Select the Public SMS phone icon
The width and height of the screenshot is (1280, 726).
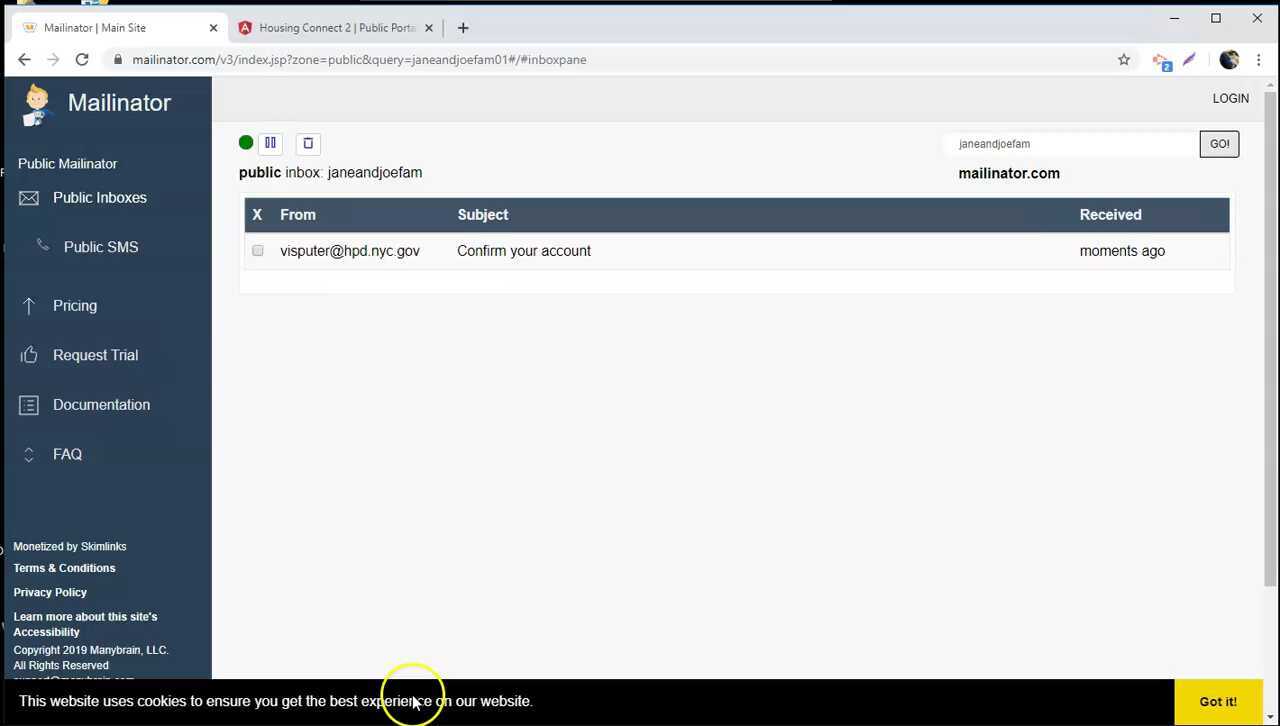[x=41, y=247]
